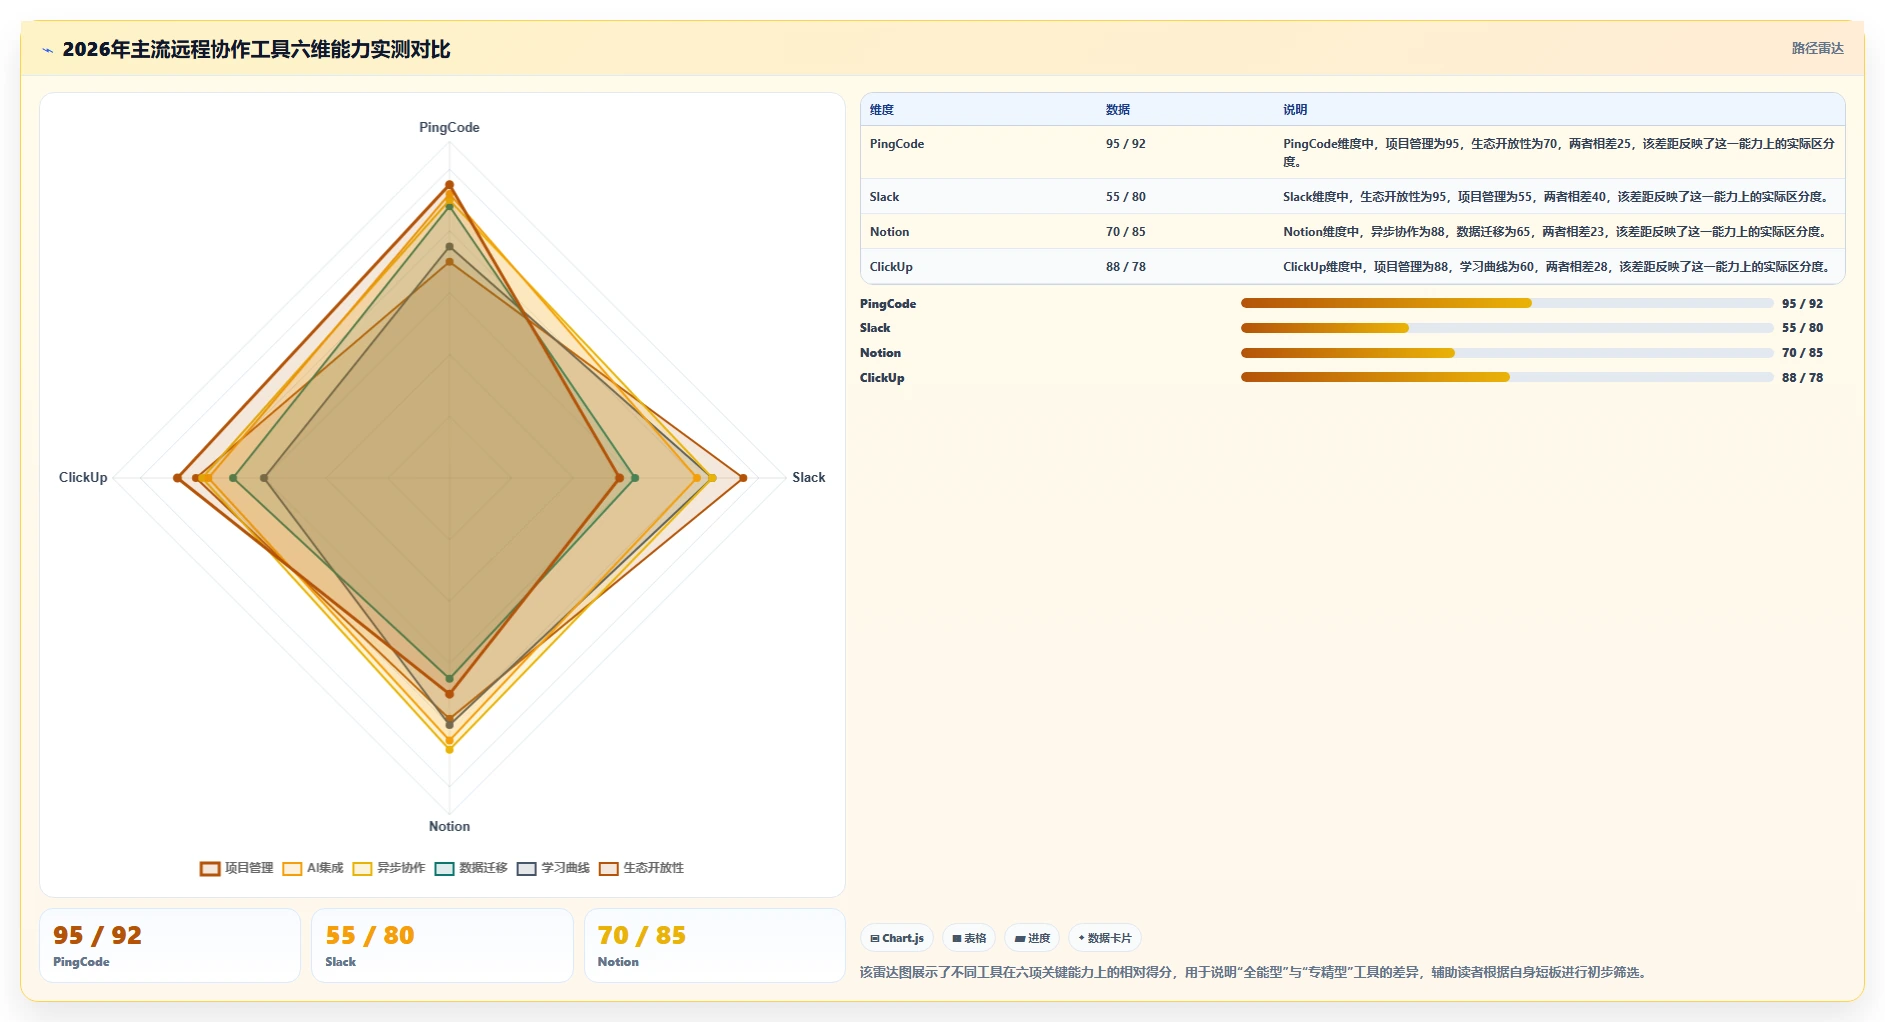
Task: Toggle the 项目管理 legend entry
Action: click(237, 868)
